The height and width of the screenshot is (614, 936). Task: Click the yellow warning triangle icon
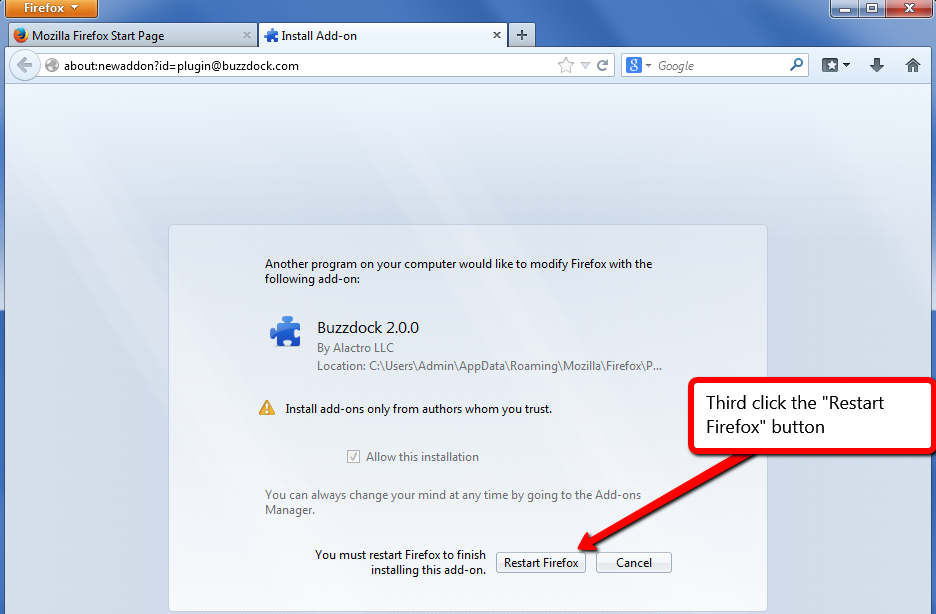pos(267,408)
